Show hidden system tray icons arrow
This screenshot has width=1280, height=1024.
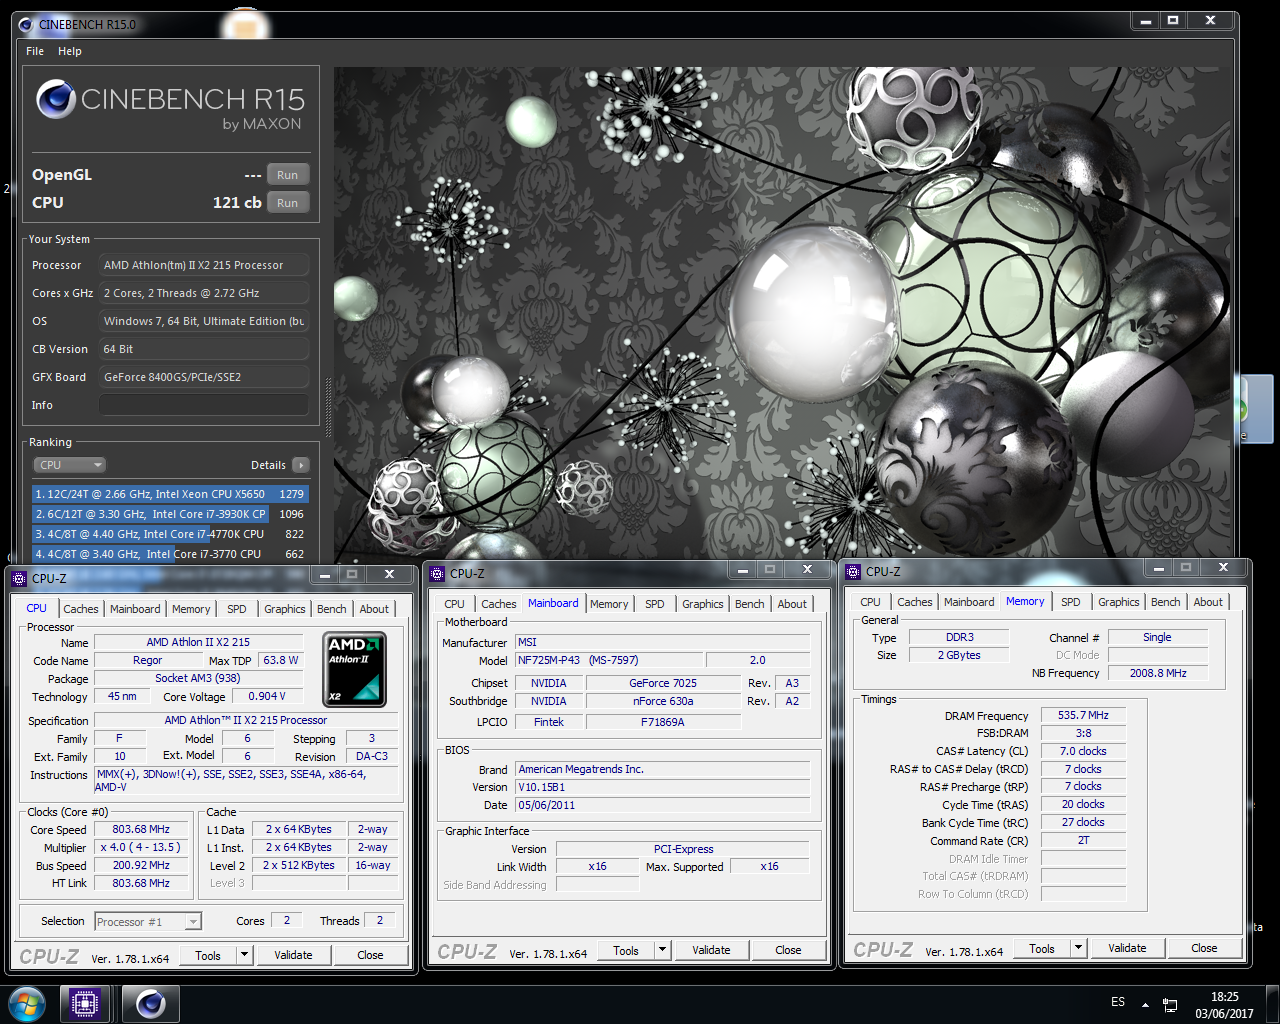[1145, 1004]
